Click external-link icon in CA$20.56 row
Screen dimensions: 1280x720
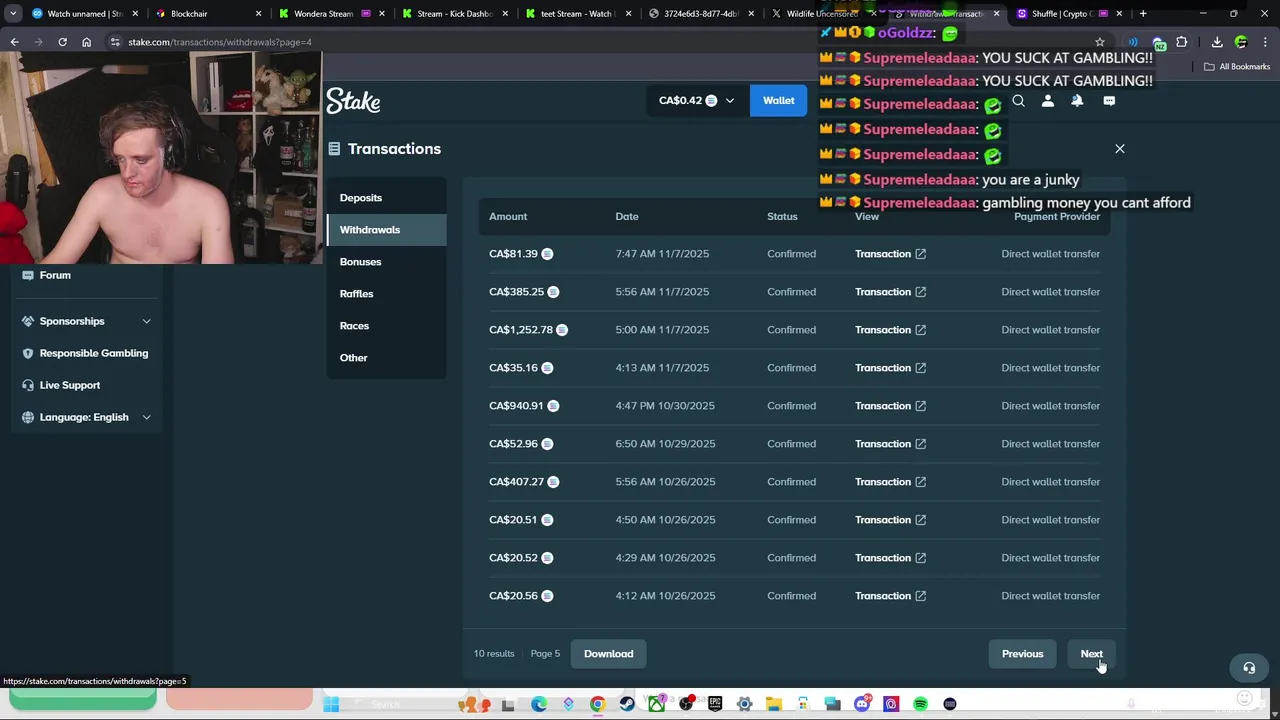point(921,596)
